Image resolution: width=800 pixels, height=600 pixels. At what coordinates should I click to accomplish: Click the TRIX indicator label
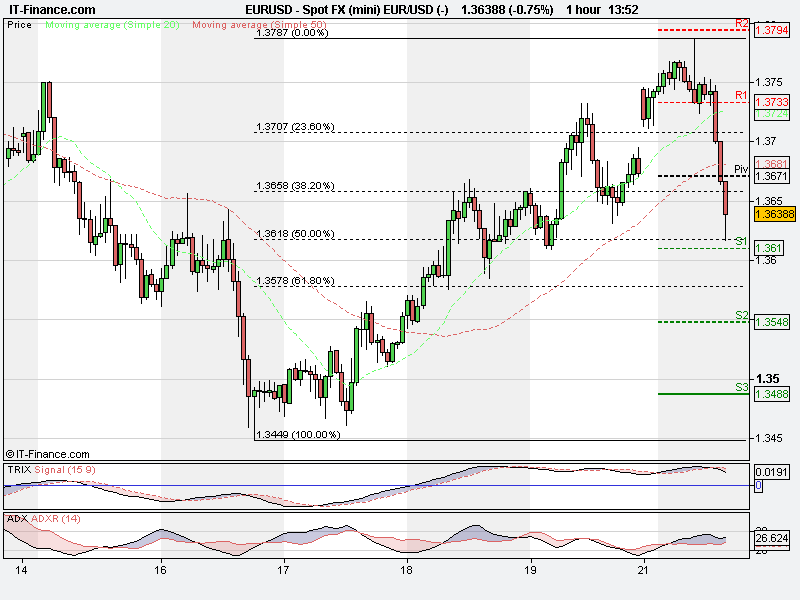[x=19, y=469]
